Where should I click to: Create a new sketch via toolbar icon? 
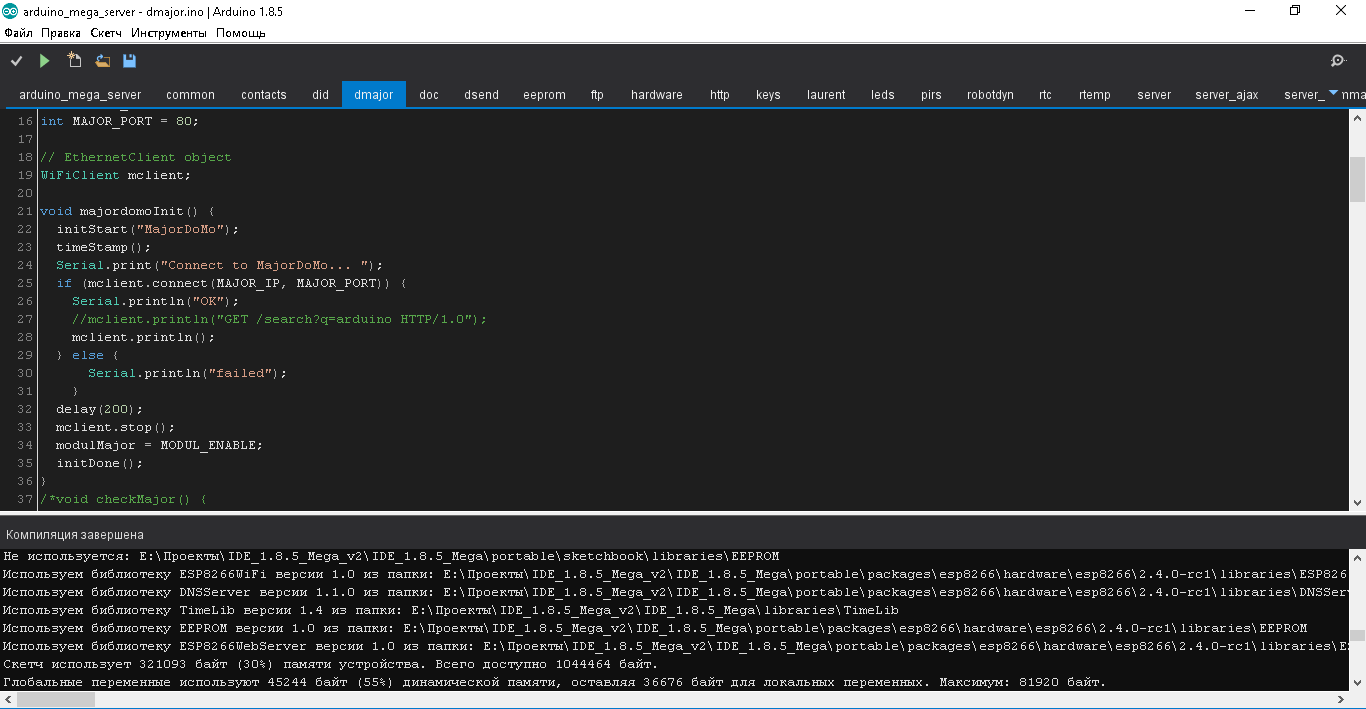click(x=74, y=61)
